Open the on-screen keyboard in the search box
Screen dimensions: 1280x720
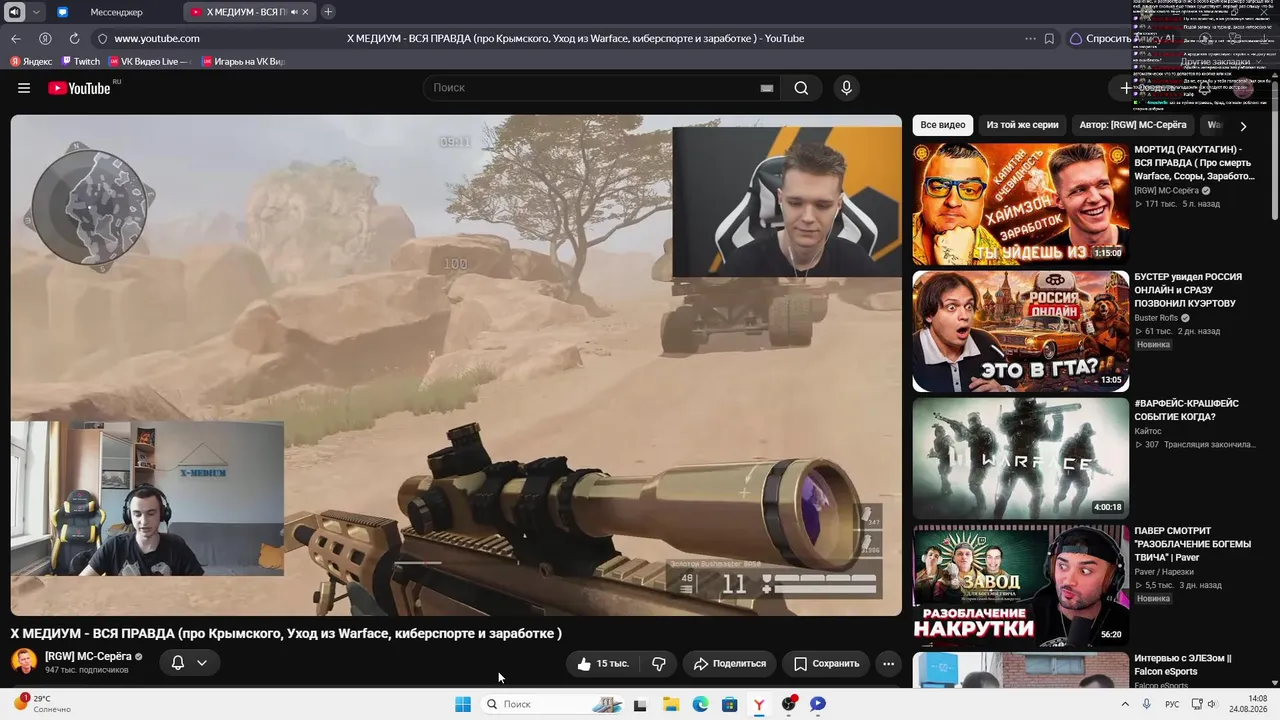pyautogui.click(x=767, y=88)
